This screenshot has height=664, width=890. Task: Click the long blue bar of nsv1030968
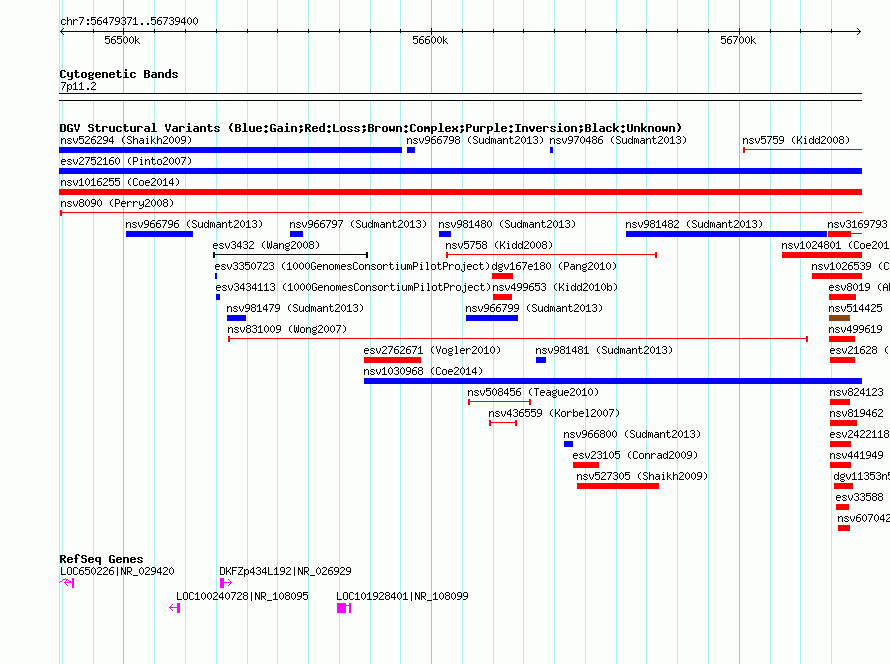[x=613, y=381]
